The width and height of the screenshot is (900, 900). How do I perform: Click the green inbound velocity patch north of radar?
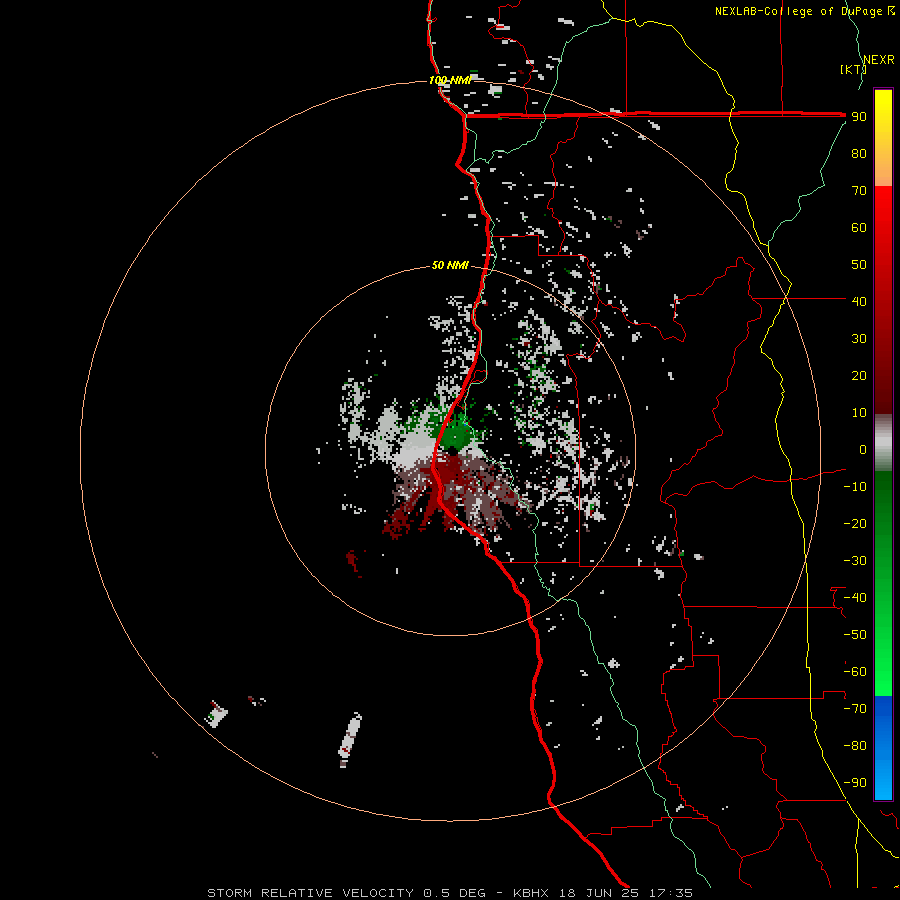(x=453, y=432)
